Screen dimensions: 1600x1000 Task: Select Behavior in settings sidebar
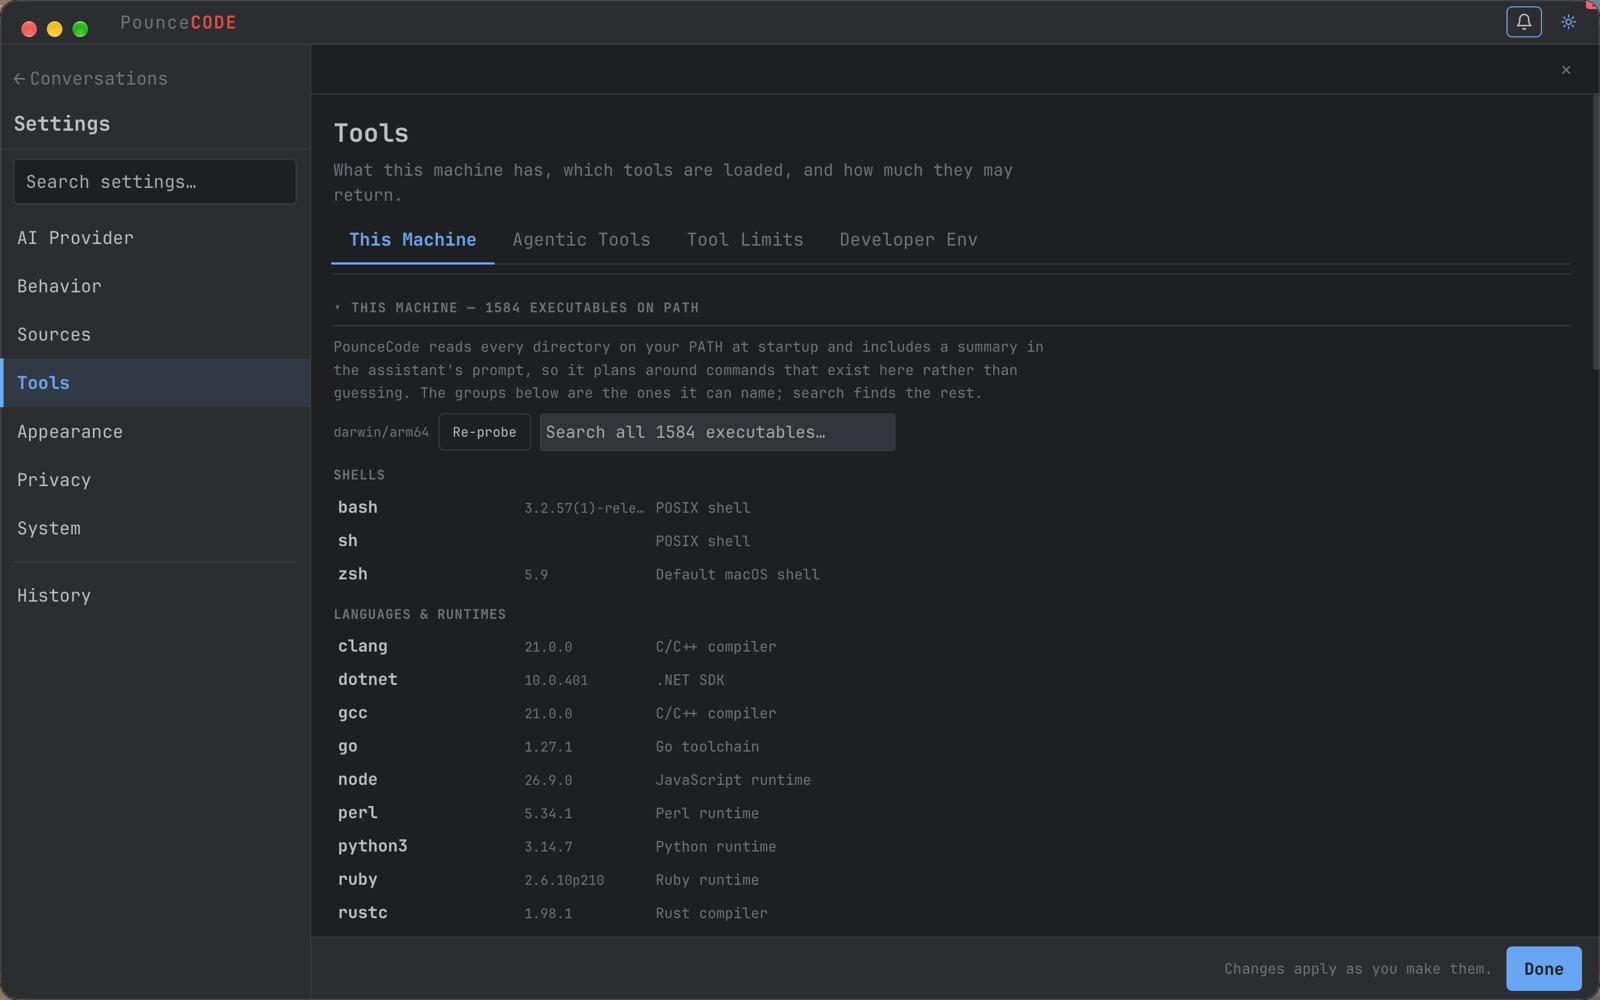155,286
